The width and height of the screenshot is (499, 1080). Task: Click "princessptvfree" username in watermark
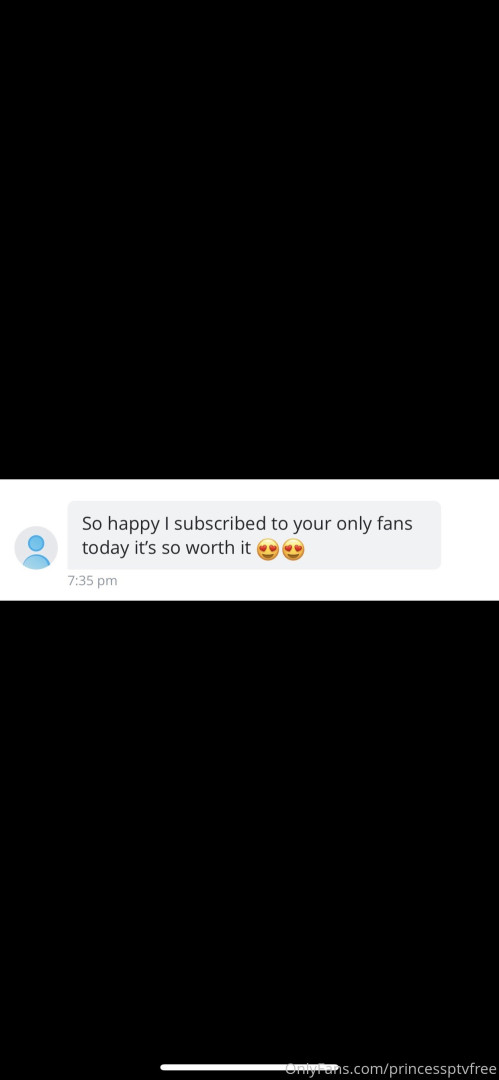pos(442,1070)
